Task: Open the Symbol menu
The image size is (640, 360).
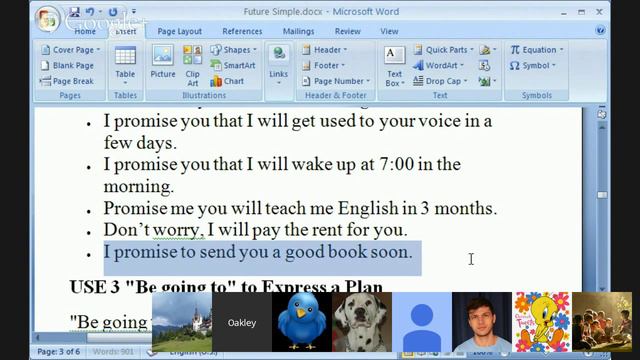Action: coord(533,65)
